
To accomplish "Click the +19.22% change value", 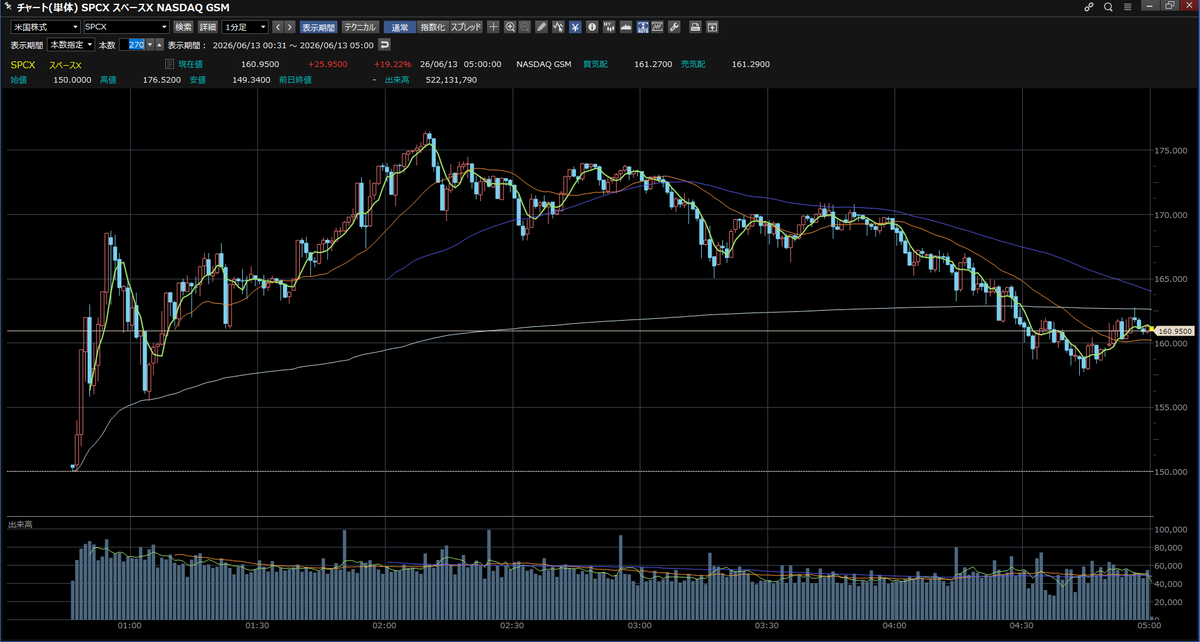I will tap(392, 64).
